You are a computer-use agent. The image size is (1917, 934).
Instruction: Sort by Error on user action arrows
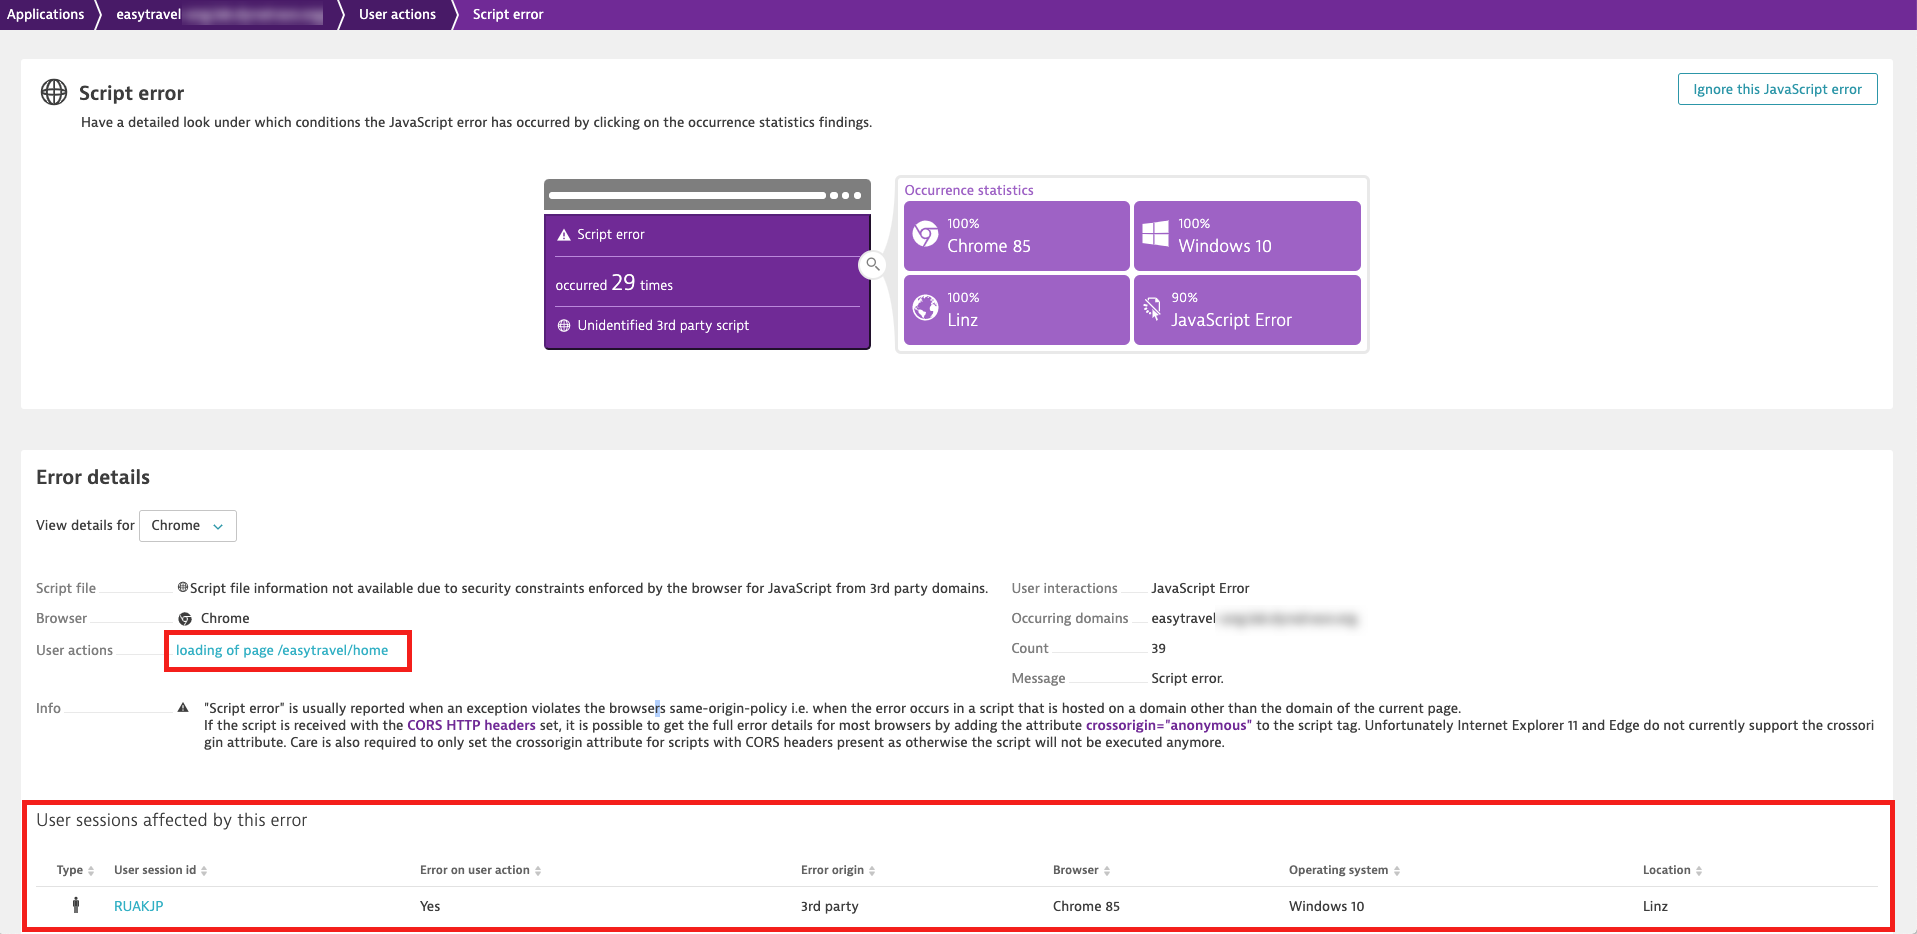[538, 871]
